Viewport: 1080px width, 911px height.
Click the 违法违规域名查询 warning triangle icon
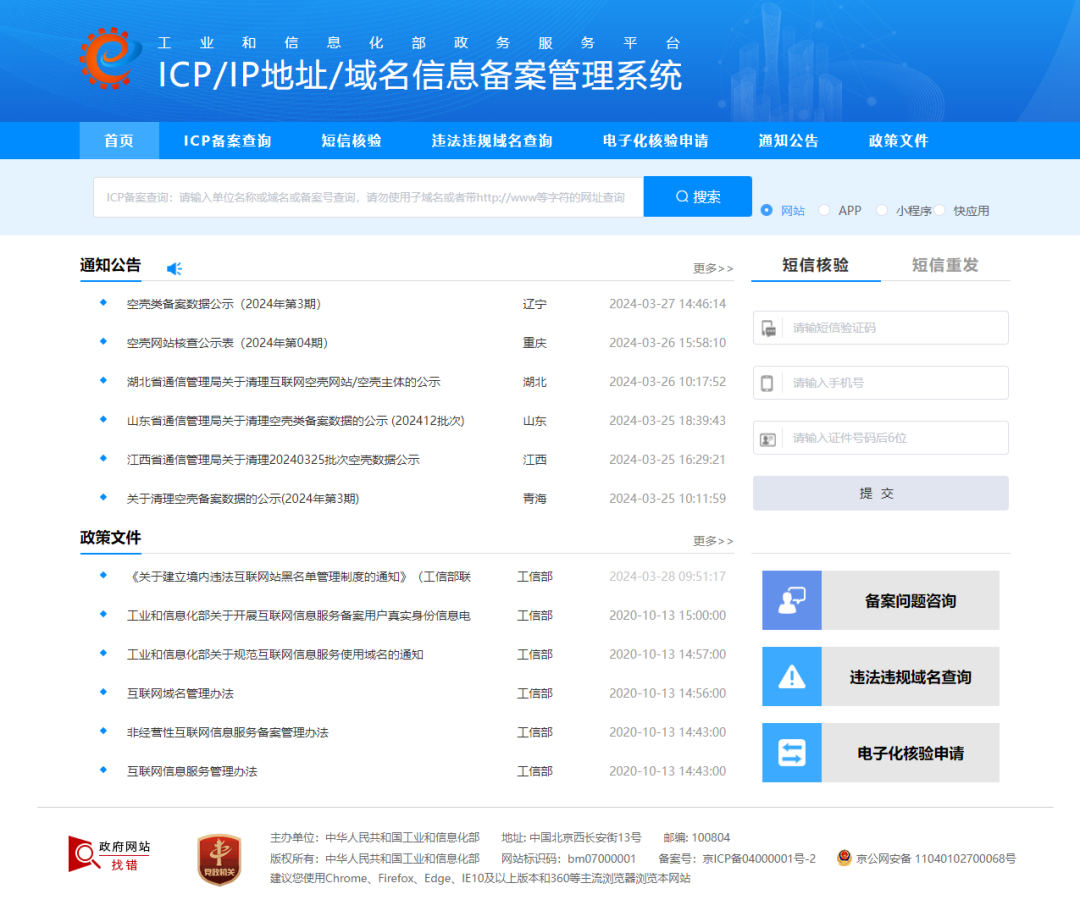coord(792,677)
